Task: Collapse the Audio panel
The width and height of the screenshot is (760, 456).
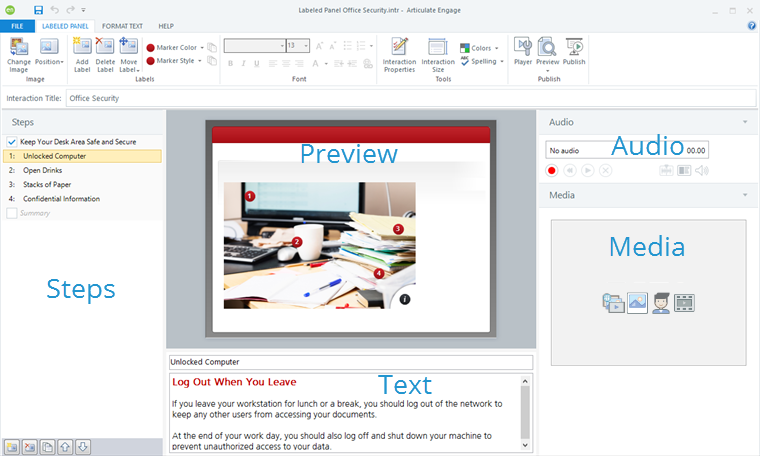Action: [x=744, y=122]
